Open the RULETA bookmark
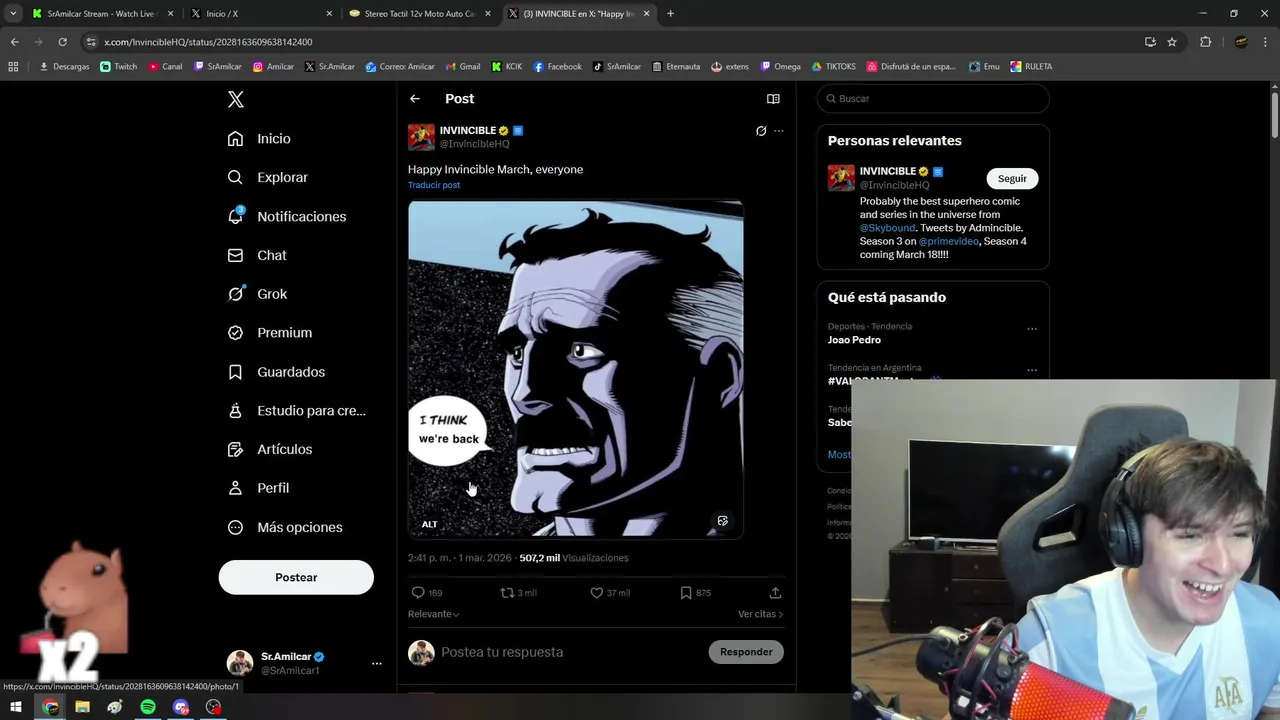 (1031, 67)
